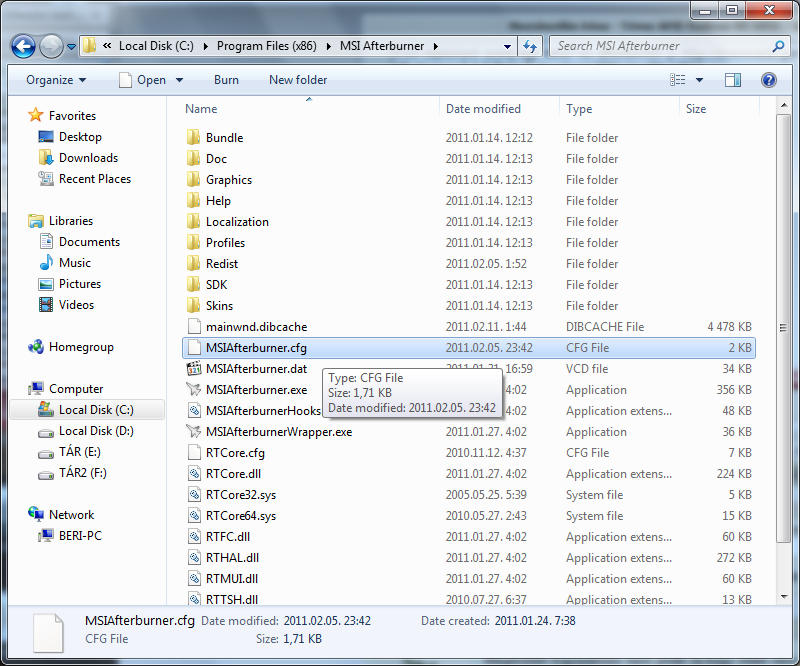800x666 pixels.
Task: Select the mainwnd.dibcache file
Action: (257, 327)
